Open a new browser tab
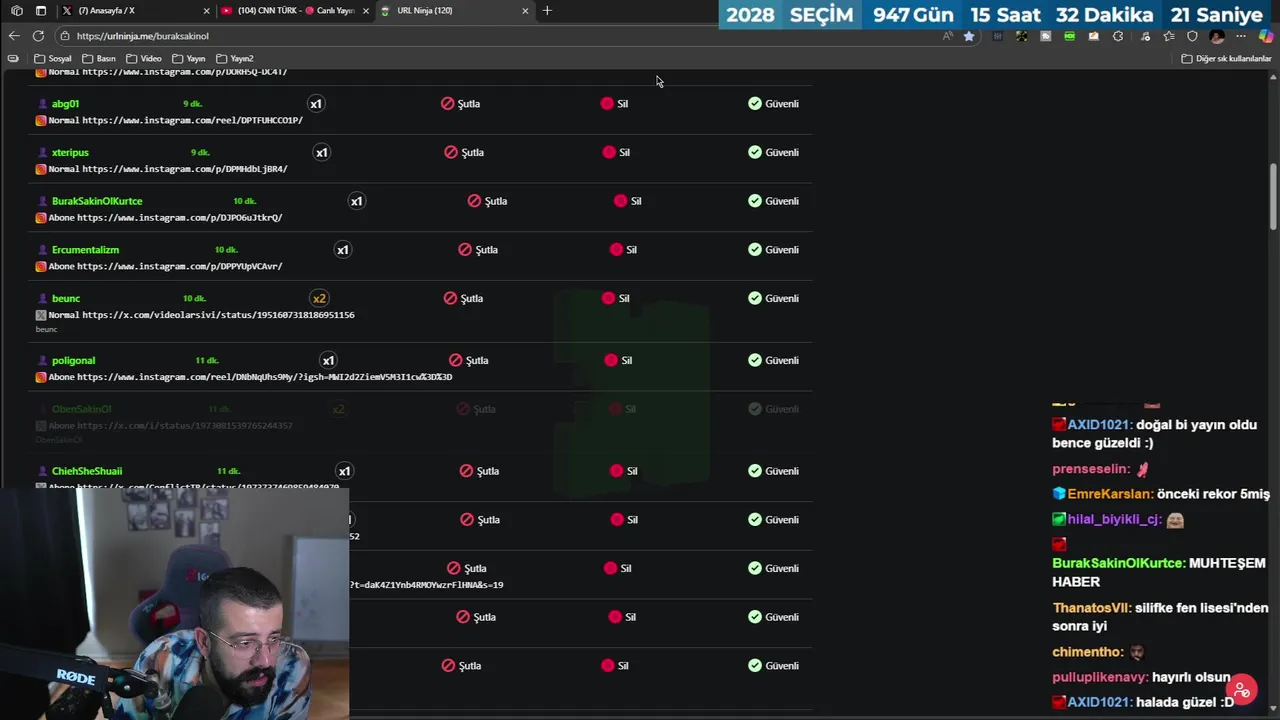 tap(547, 11)
